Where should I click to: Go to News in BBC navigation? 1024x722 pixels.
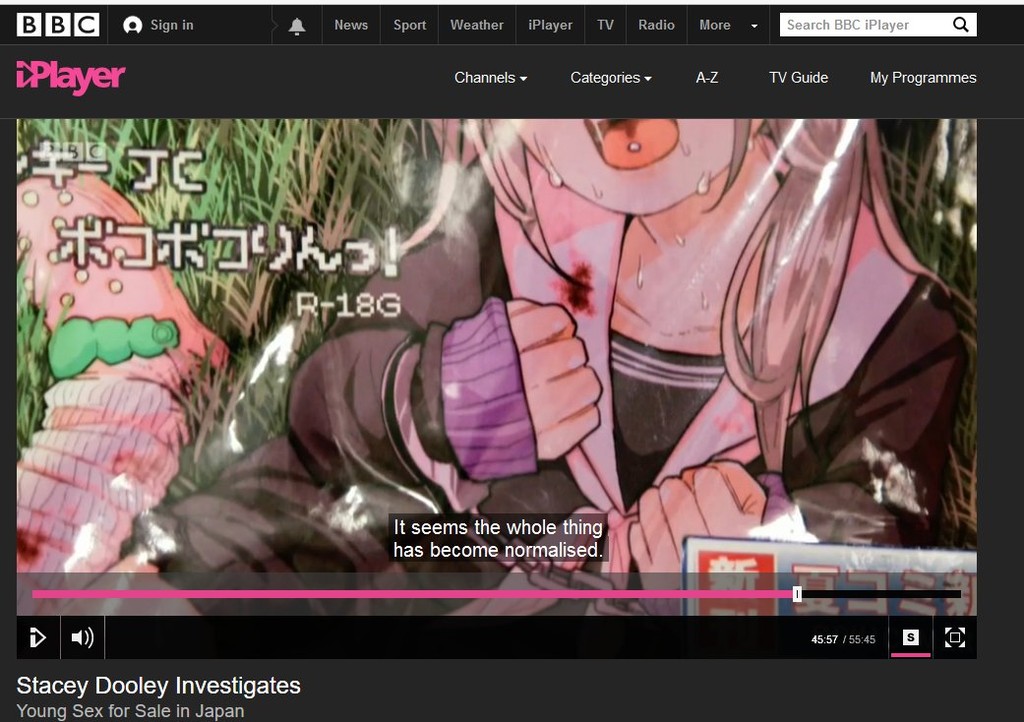click(351, 25)
